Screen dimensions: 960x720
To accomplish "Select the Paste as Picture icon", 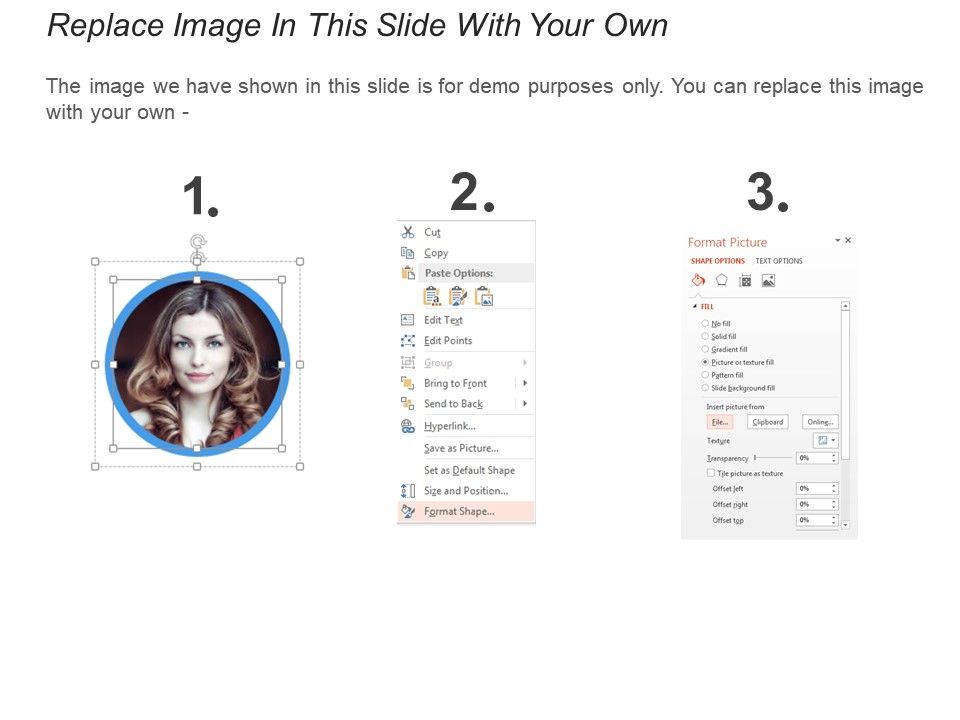I will click(x=484, y=296).
